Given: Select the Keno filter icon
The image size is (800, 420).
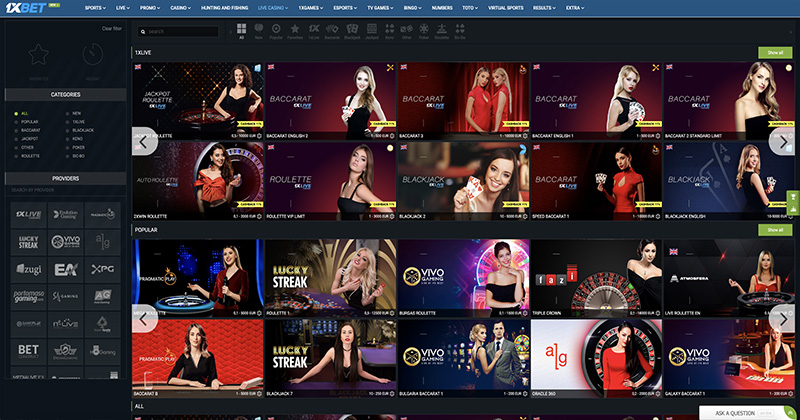Looking at the screenshot, I should 390,31.
